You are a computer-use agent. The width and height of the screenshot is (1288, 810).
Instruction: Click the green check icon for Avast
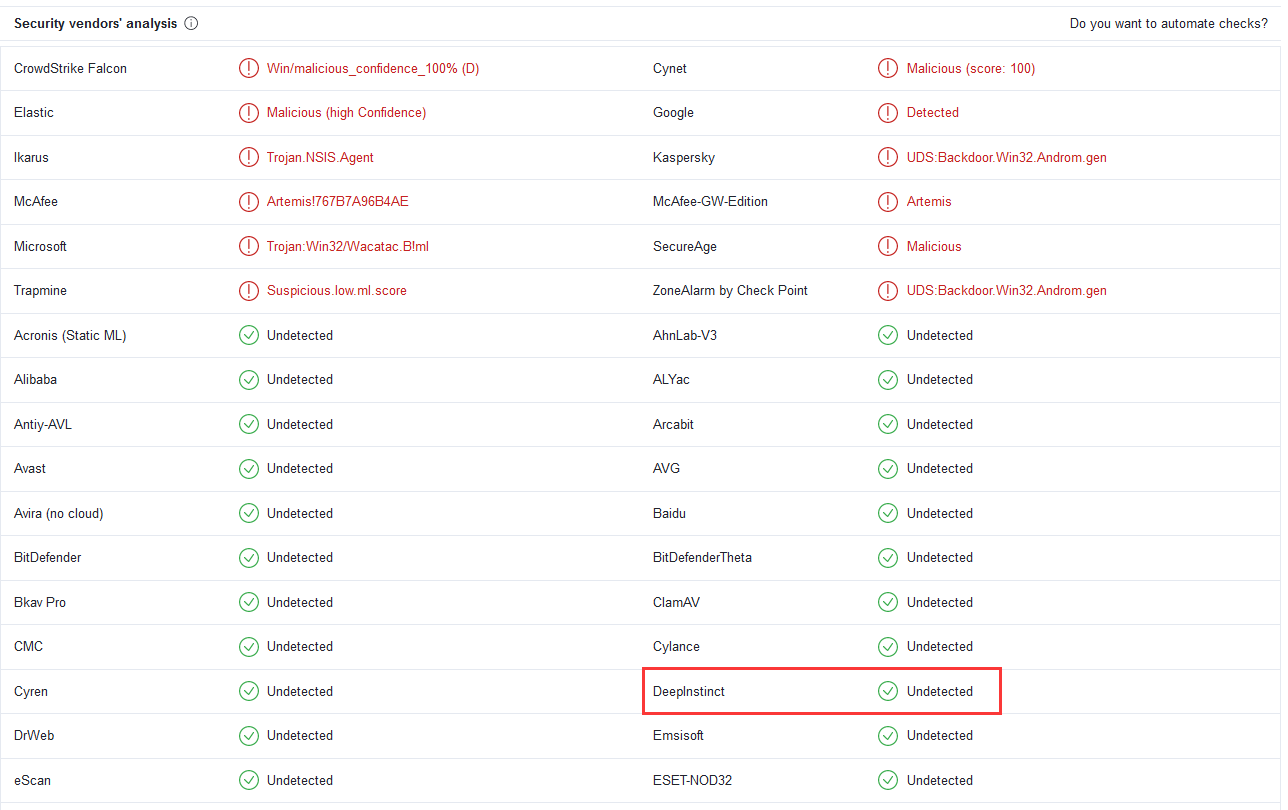248,469
